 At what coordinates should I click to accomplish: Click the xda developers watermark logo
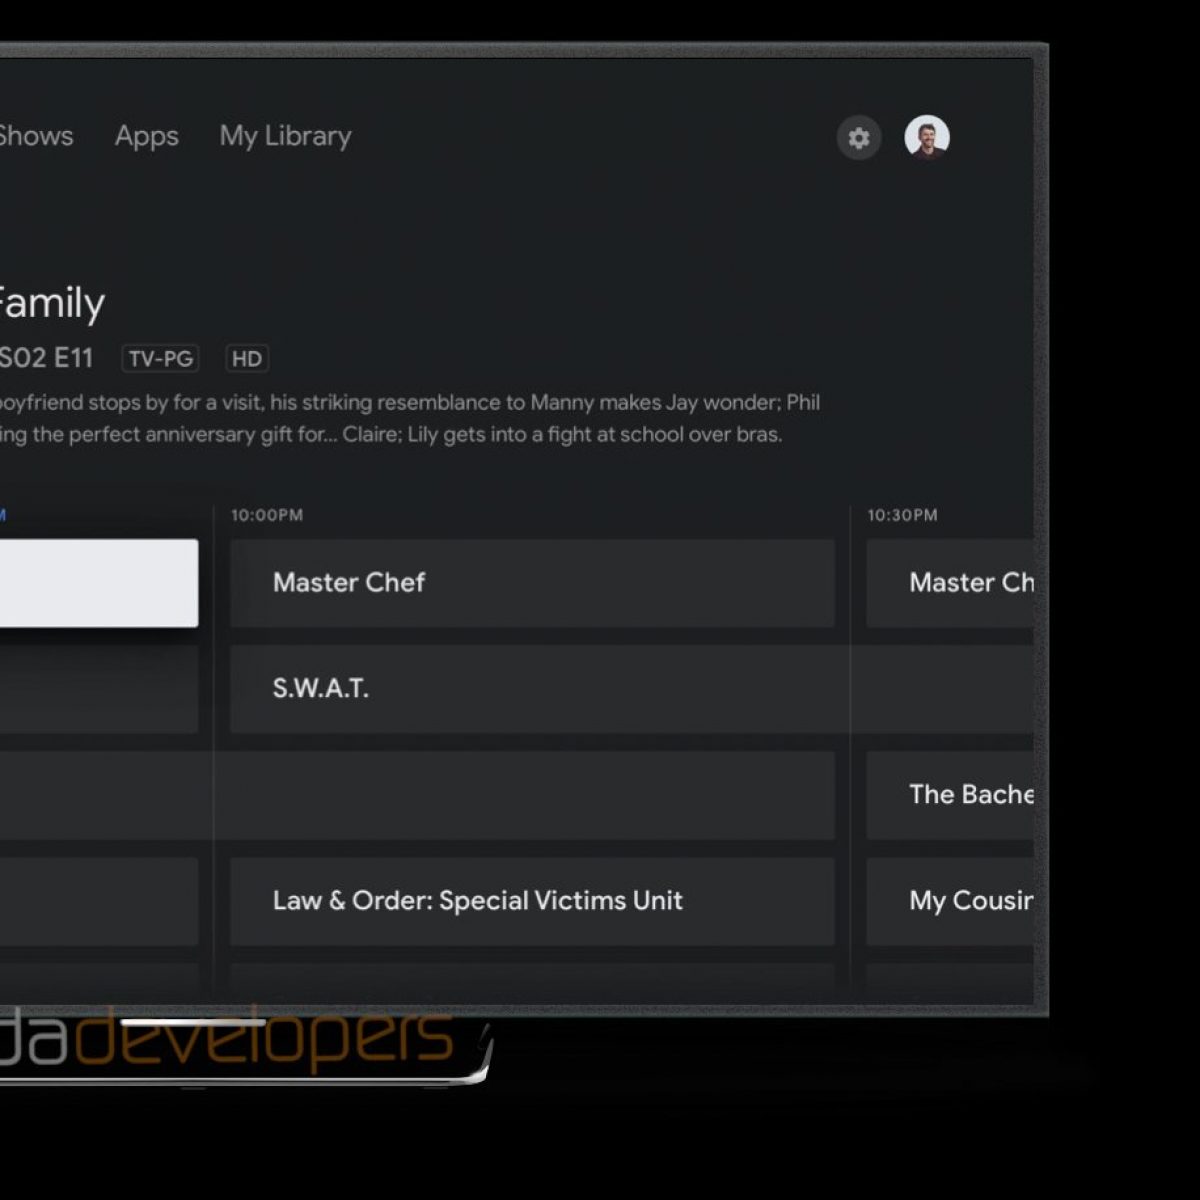coord(230,1037)
